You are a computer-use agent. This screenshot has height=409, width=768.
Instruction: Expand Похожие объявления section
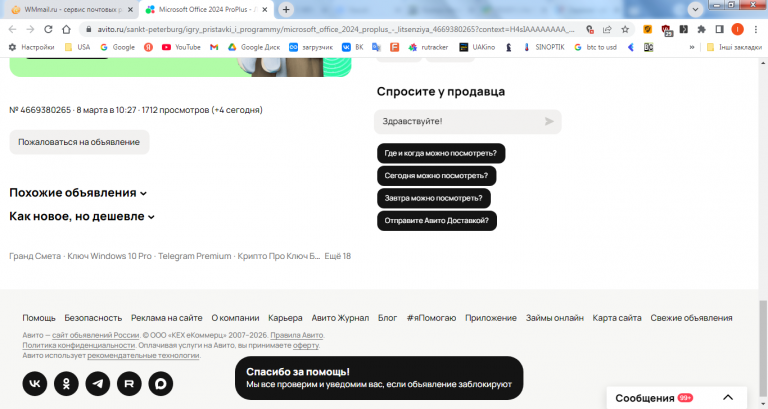[78, 192]
